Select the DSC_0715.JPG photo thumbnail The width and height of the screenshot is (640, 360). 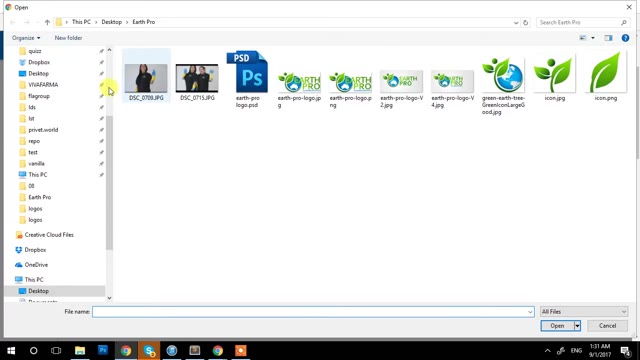pos(197,78)
